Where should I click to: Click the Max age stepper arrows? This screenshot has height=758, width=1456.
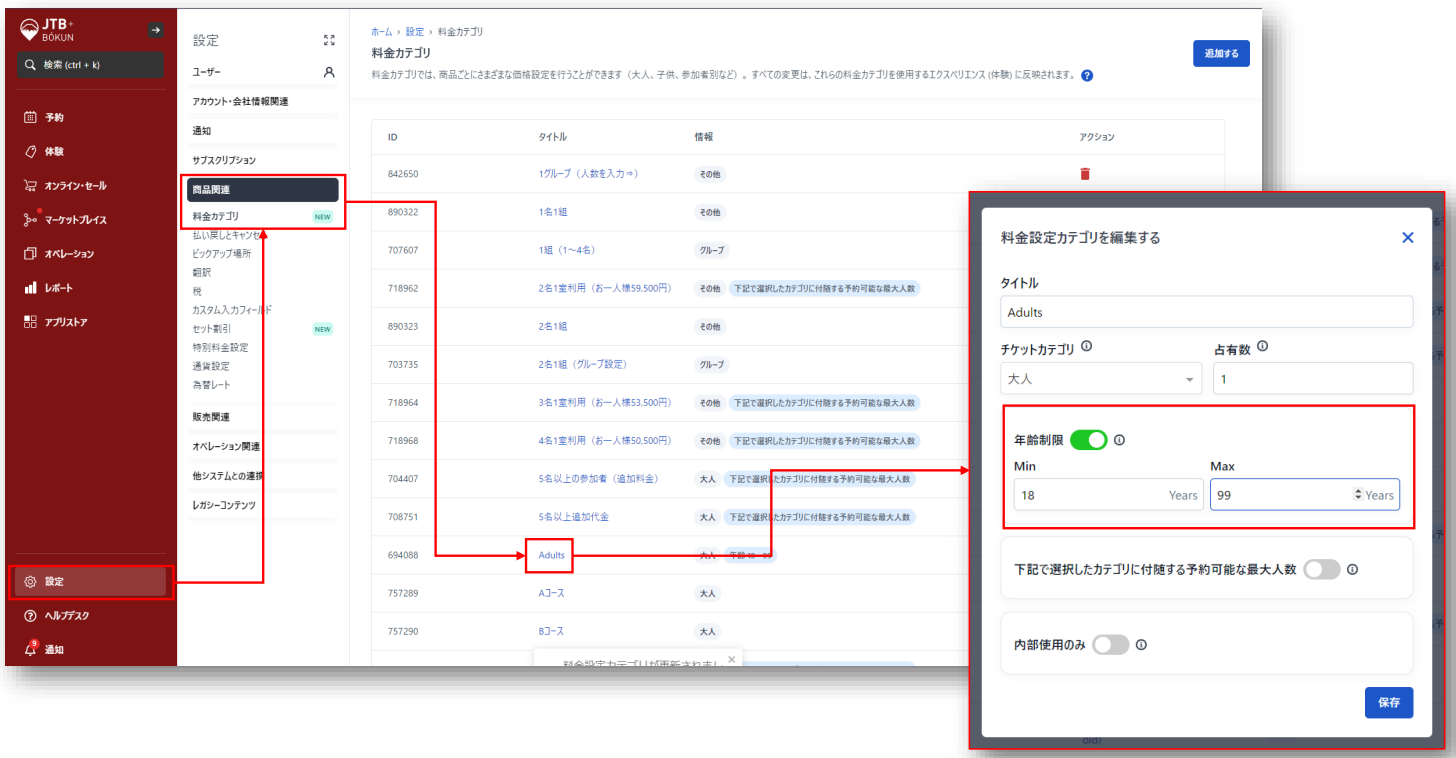tap(1357, 495)
